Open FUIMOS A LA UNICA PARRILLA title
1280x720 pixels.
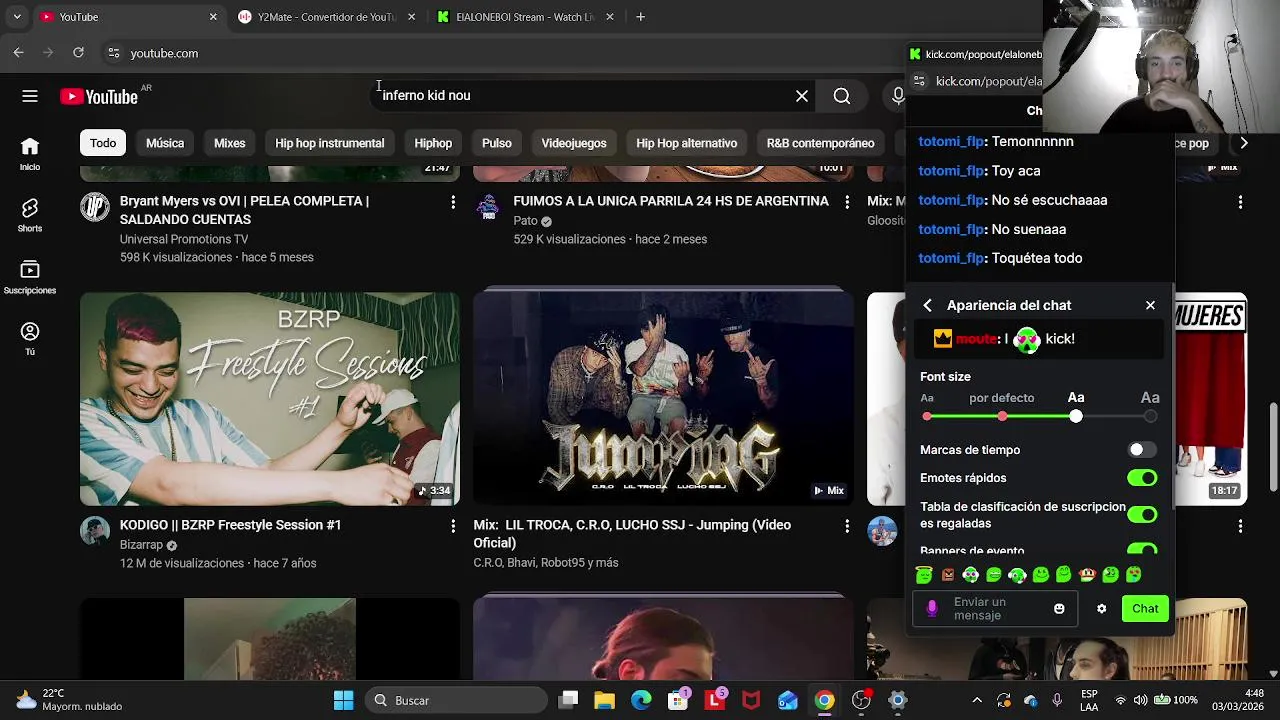coord(671,201)
